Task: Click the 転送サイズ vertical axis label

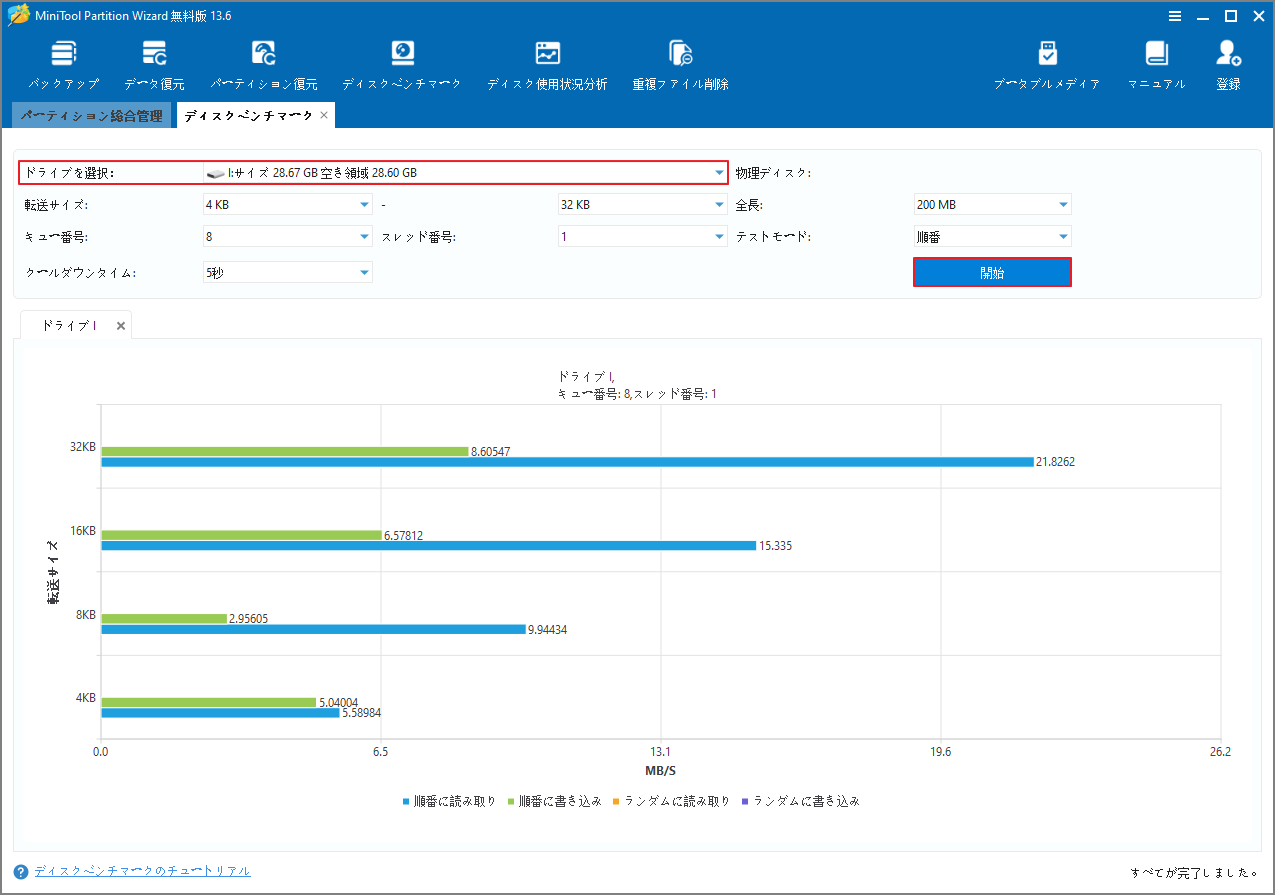Action: (52, 572)
